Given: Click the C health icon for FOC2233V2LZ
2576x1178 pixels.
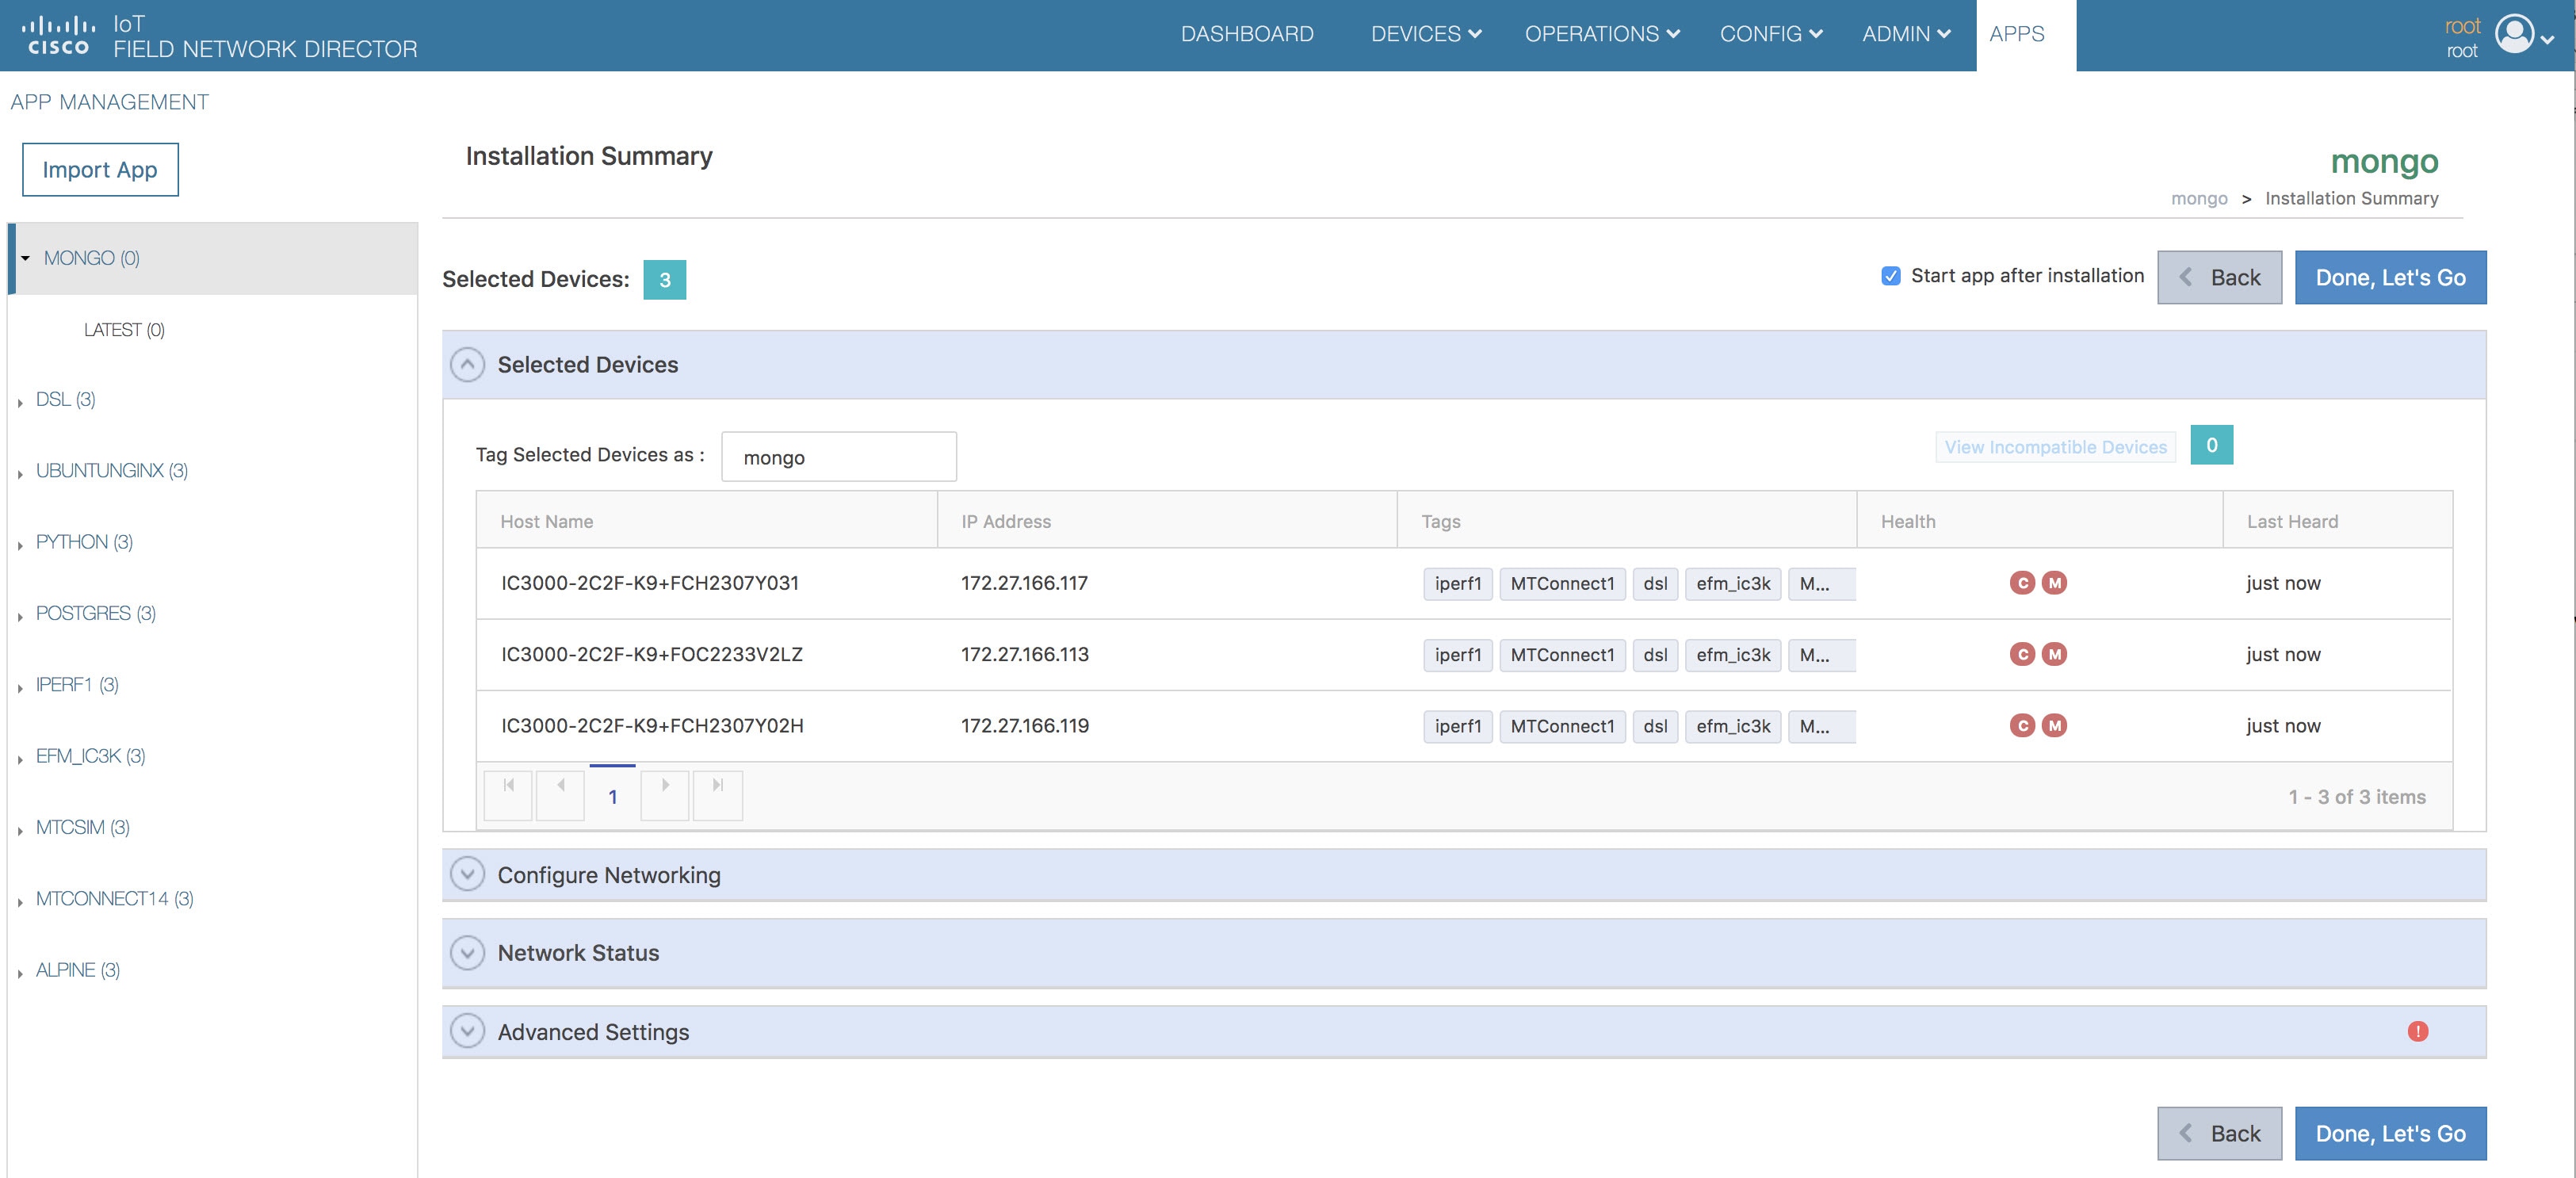Looking at the screenshot, I should 2022,654.
